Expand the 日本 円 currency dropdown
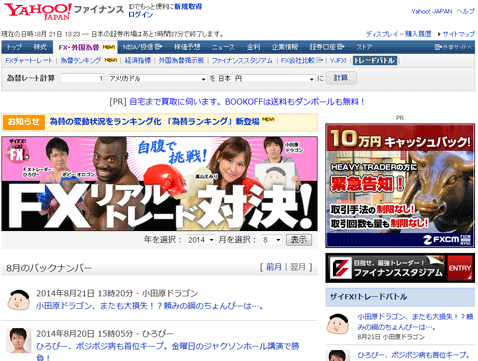The height and width of the screenshot is (361, 478). [266, 79]
